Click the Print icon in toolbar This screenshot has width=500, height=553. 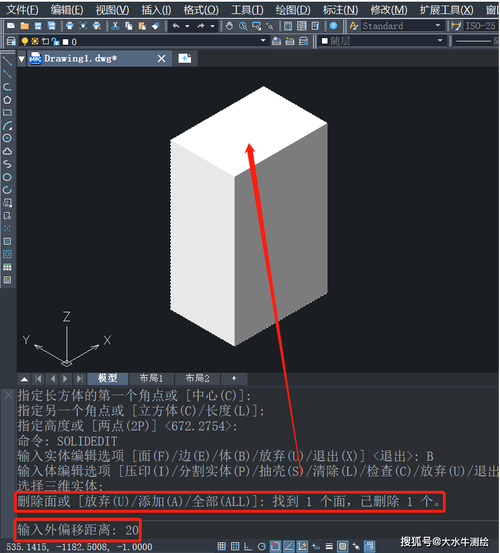tap(69, 26)
